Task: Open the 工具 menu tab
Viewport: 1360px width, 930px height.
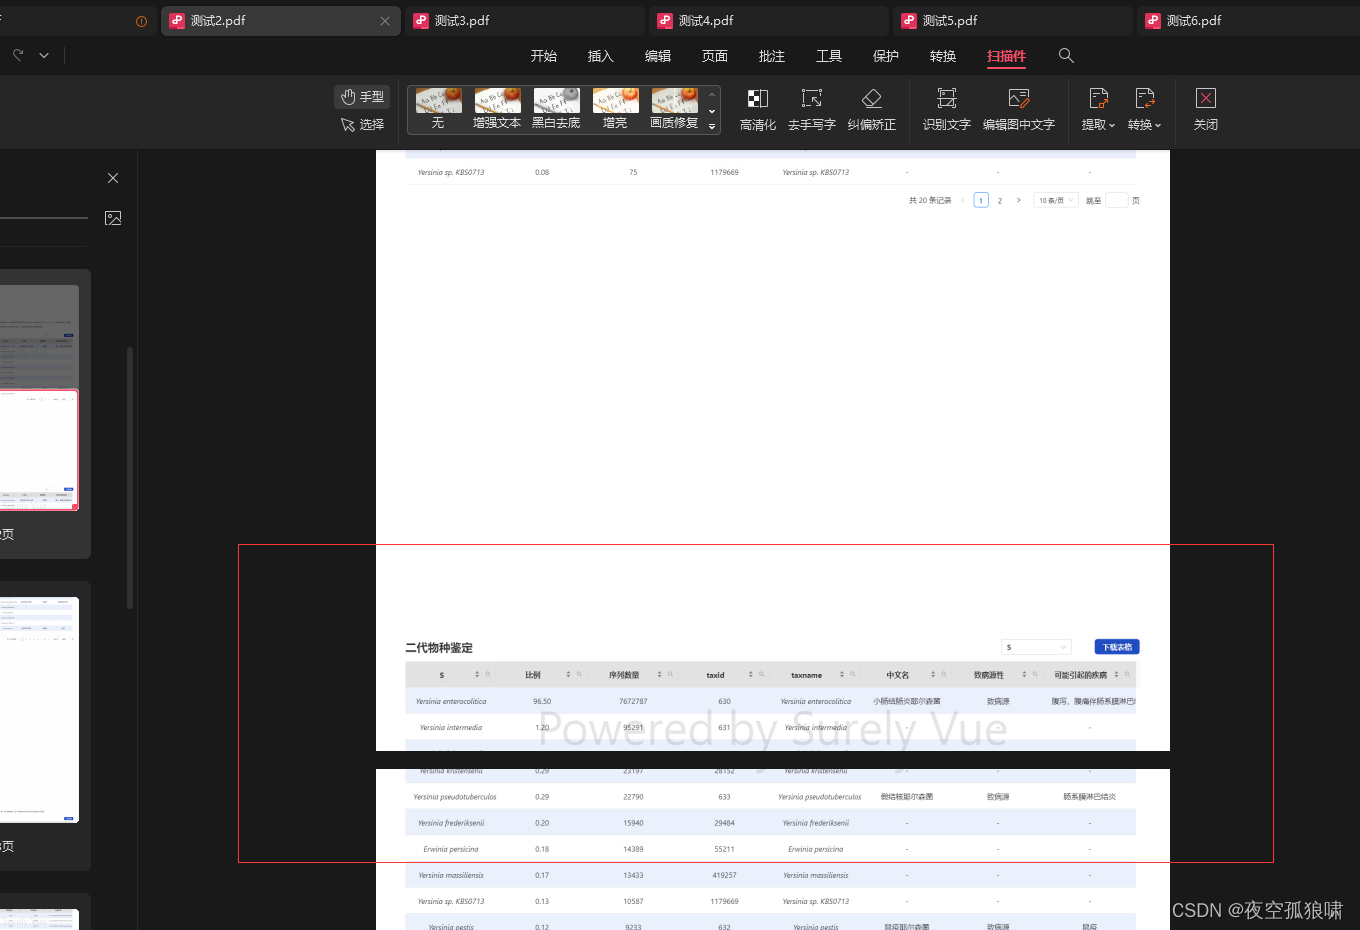Action: pyautogui.click(x=828, y=56)
